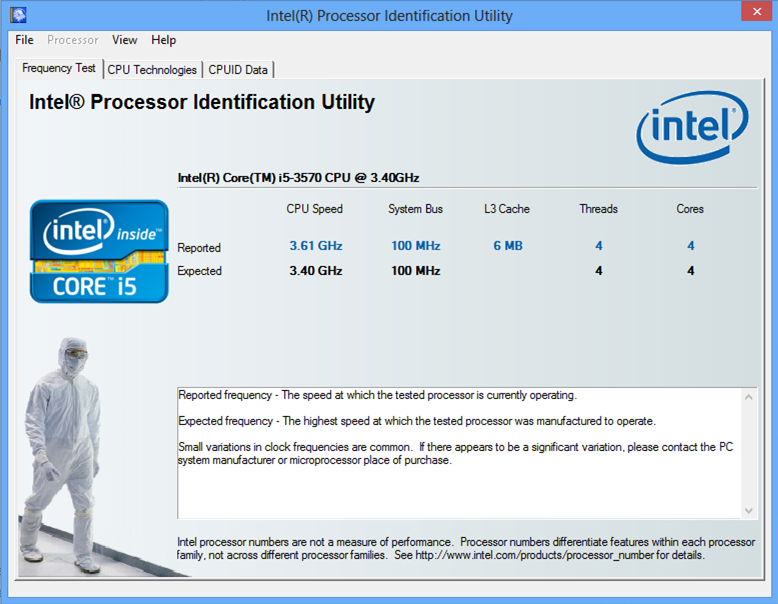Click the application icon in the title bar
The width and height of the screenshot is (778, 604).
(x=18, y=15)
